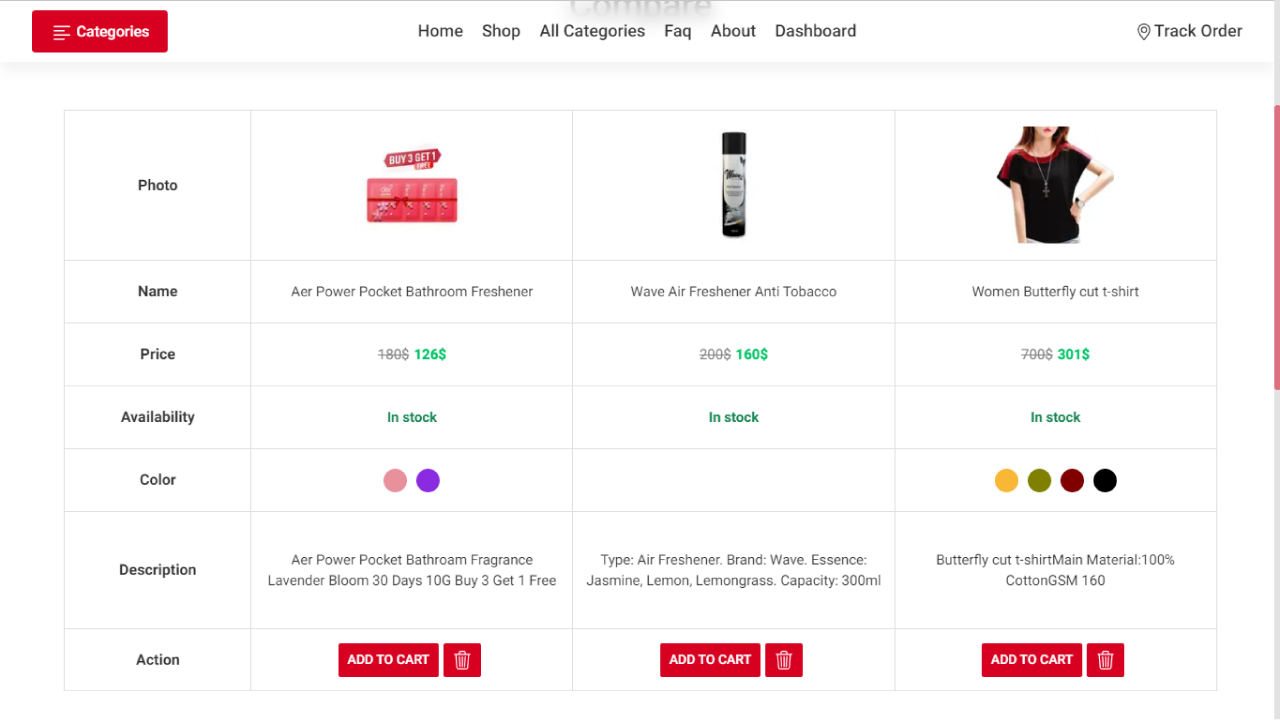1280x720 pixels.
Task: Click the Track Order location pin
Action: click(1144, 32)
